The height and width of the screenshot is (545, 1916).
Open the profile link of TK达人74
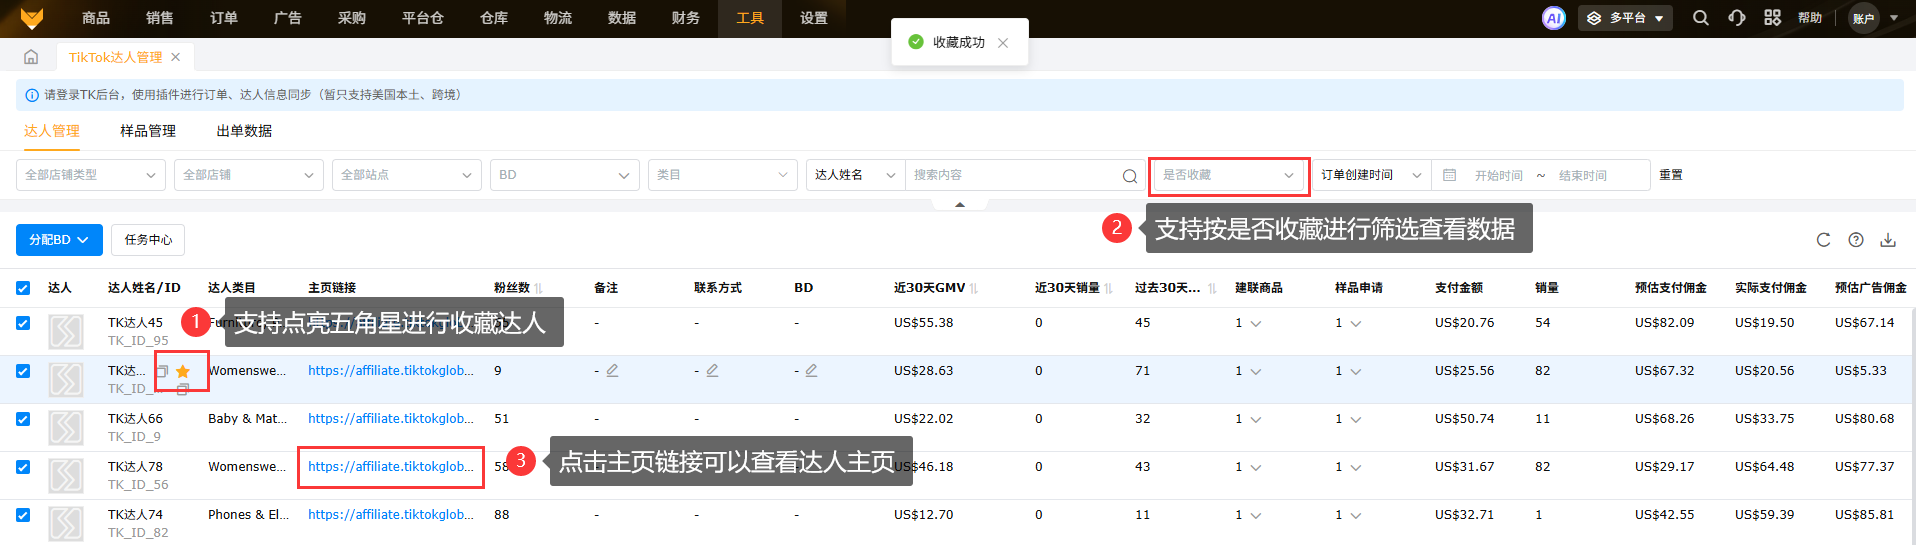point(391,515)
